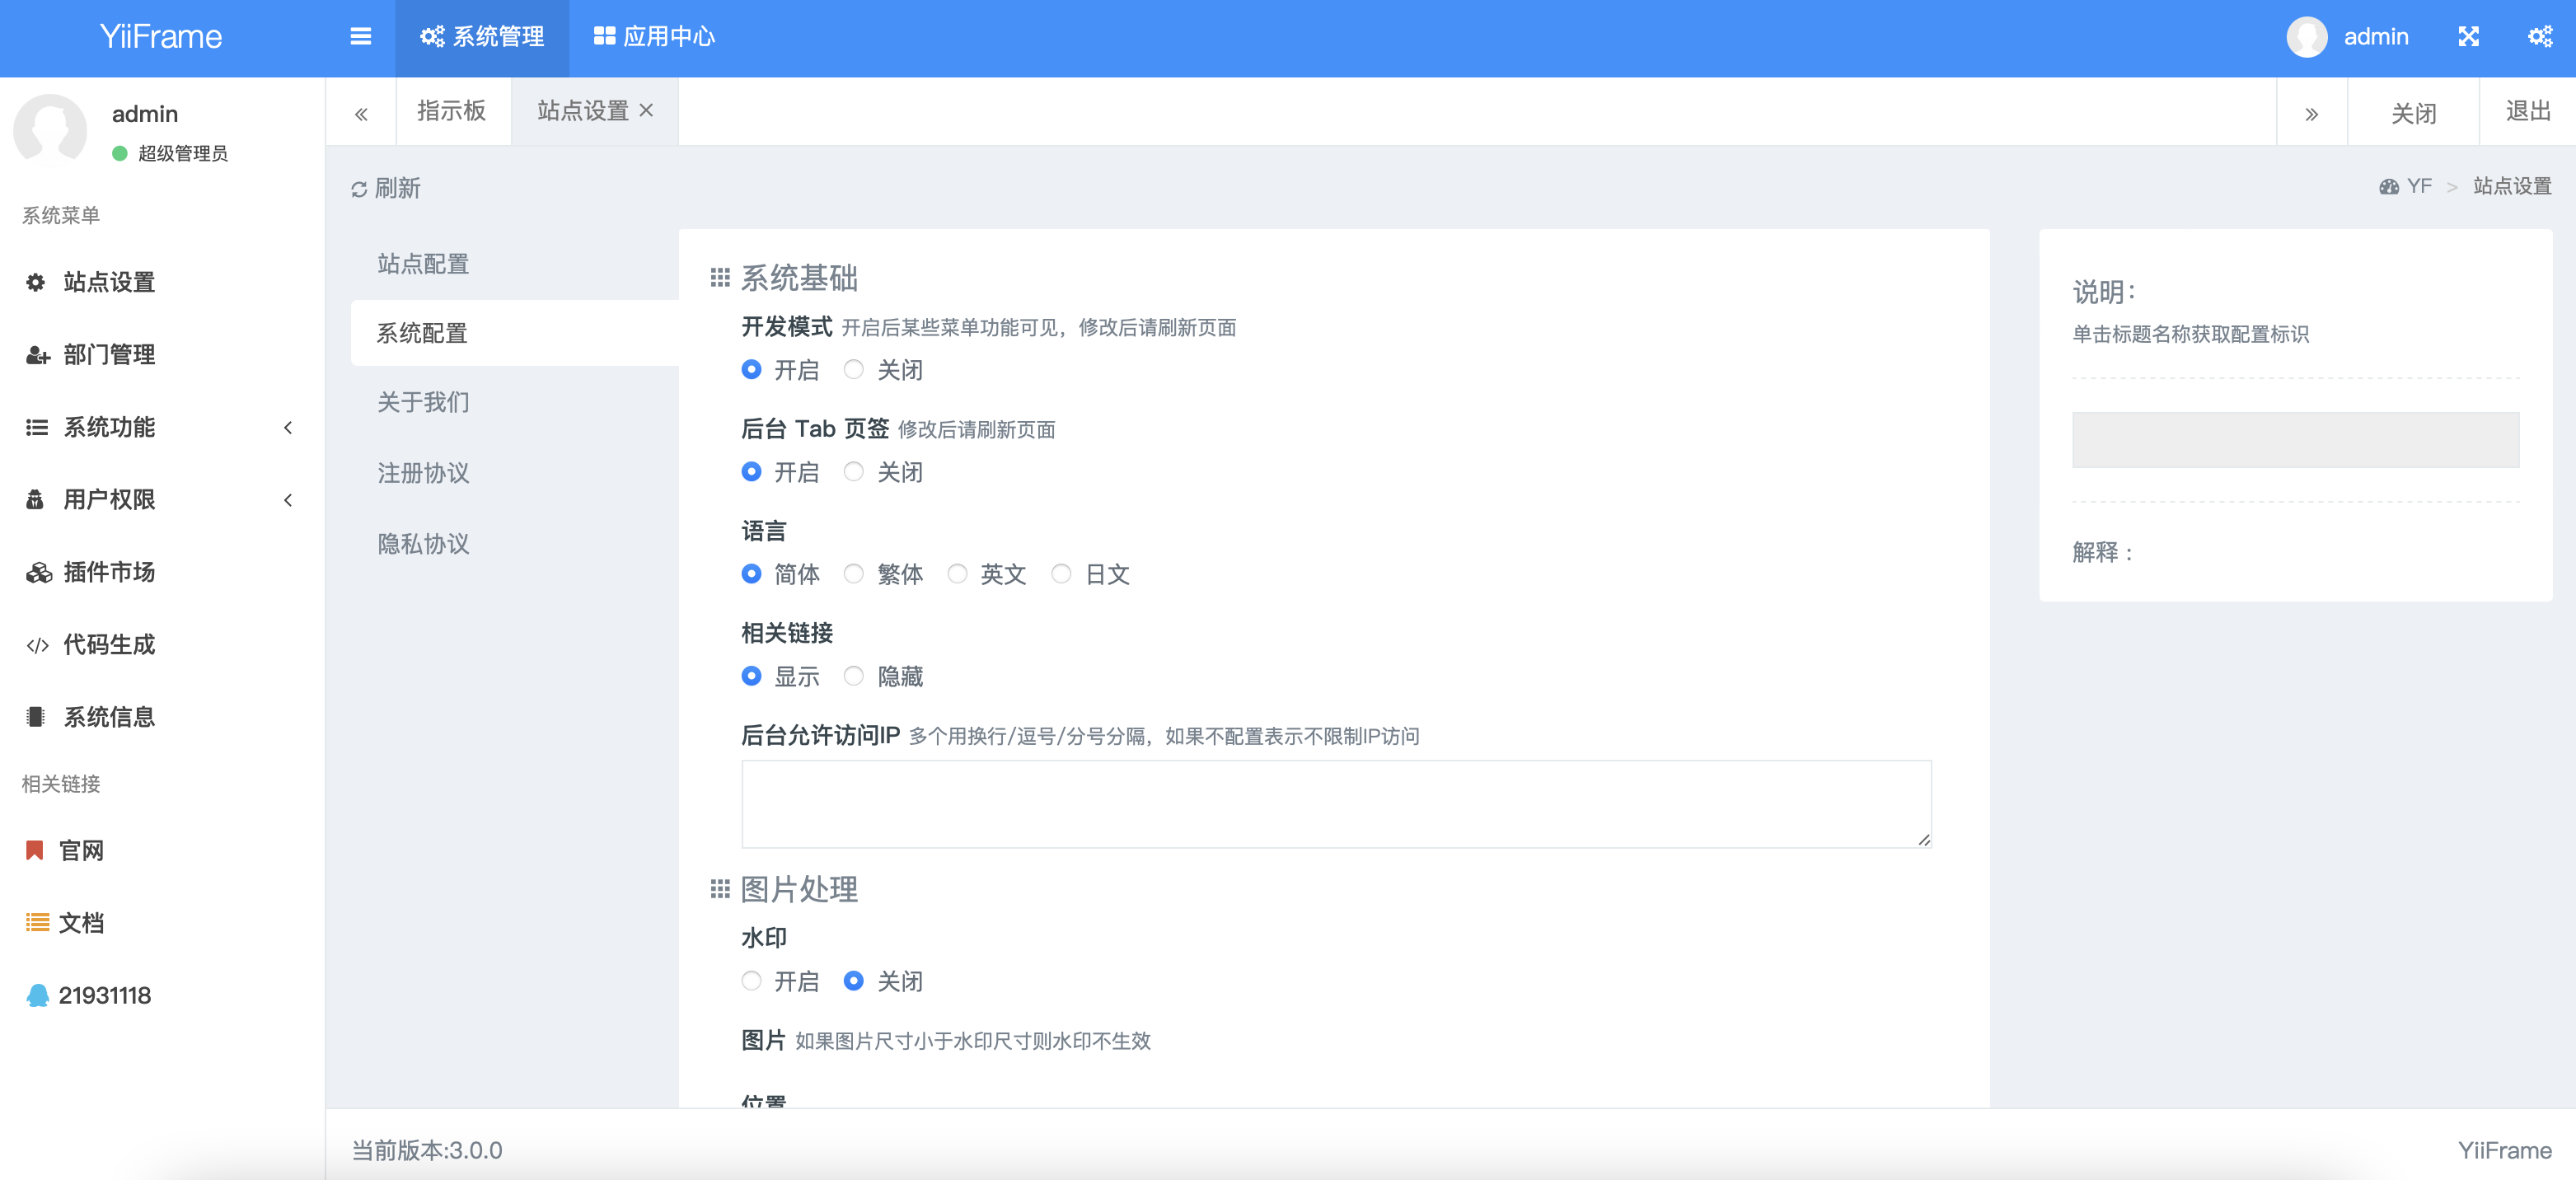
Task: Click the hamburger menu toggle icon
Action: pyautogui.click(x=361, y=37)
